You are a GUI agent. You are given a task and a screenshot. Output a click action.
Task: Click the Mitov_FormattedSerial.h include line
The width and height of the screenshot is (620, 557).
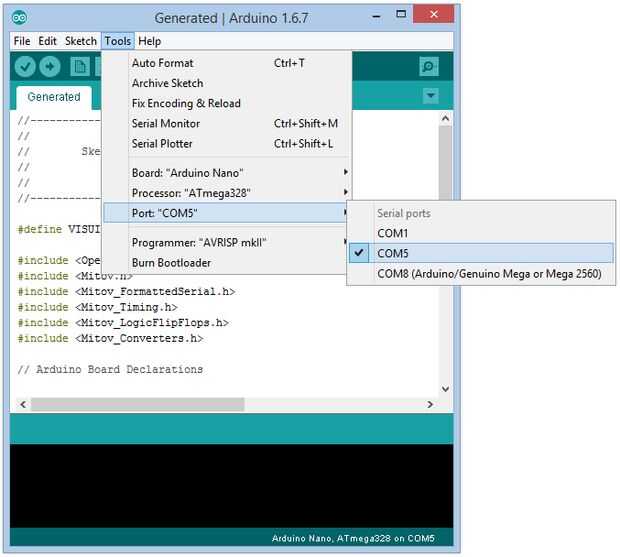(127, 292)
